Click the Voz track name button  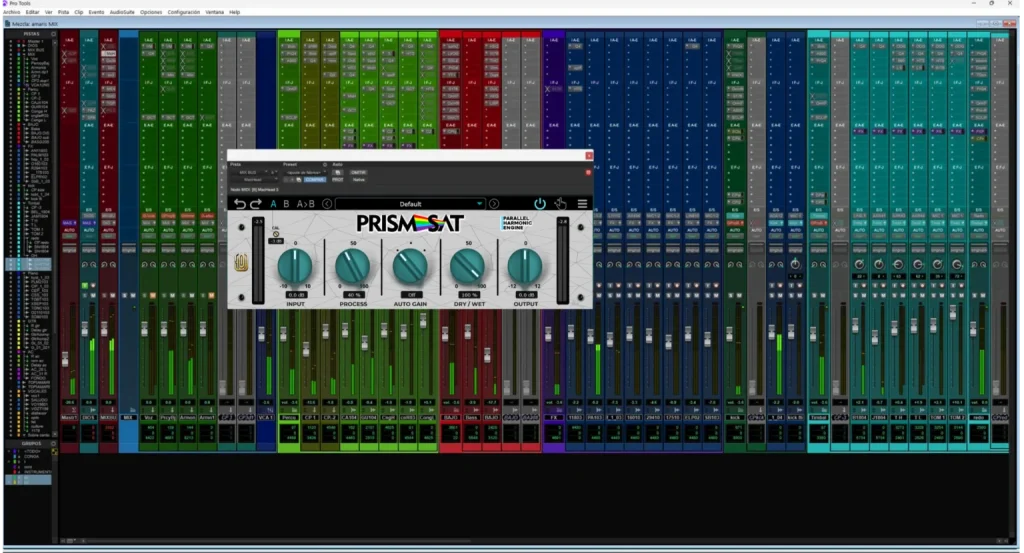149,417
